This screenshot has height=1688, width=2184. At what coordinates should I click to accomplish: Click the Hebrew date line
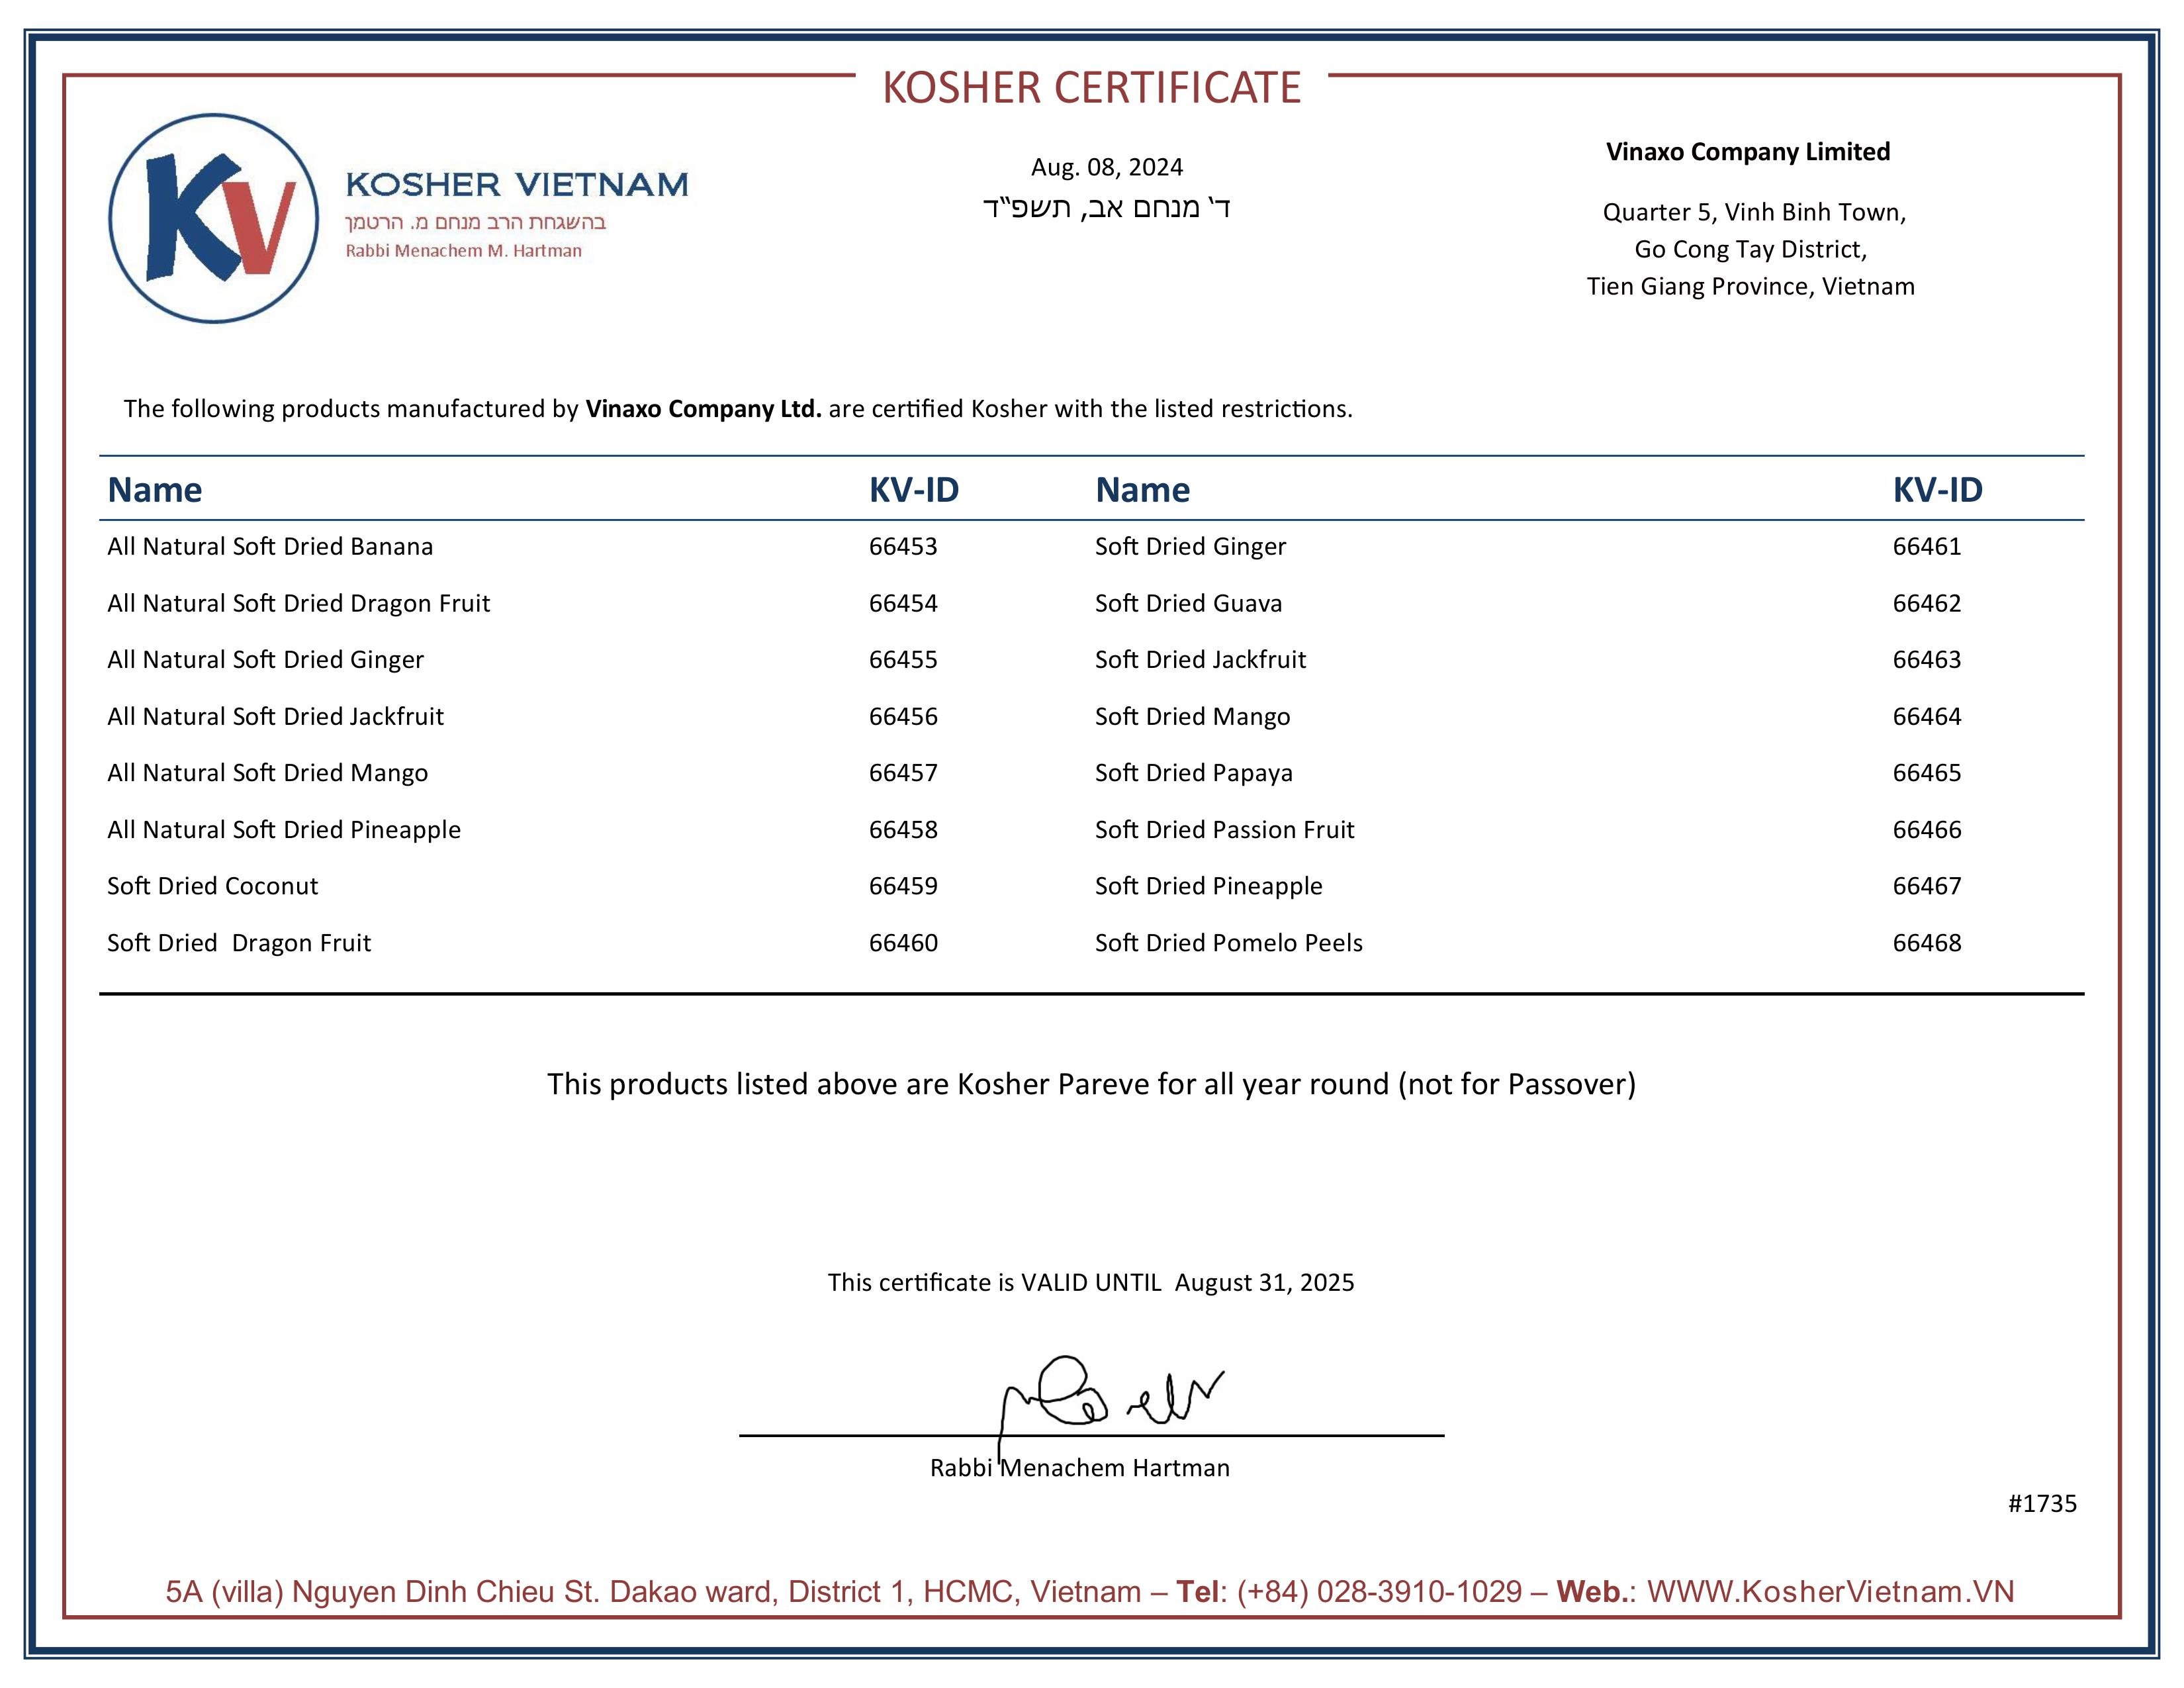coord(1106,208)
